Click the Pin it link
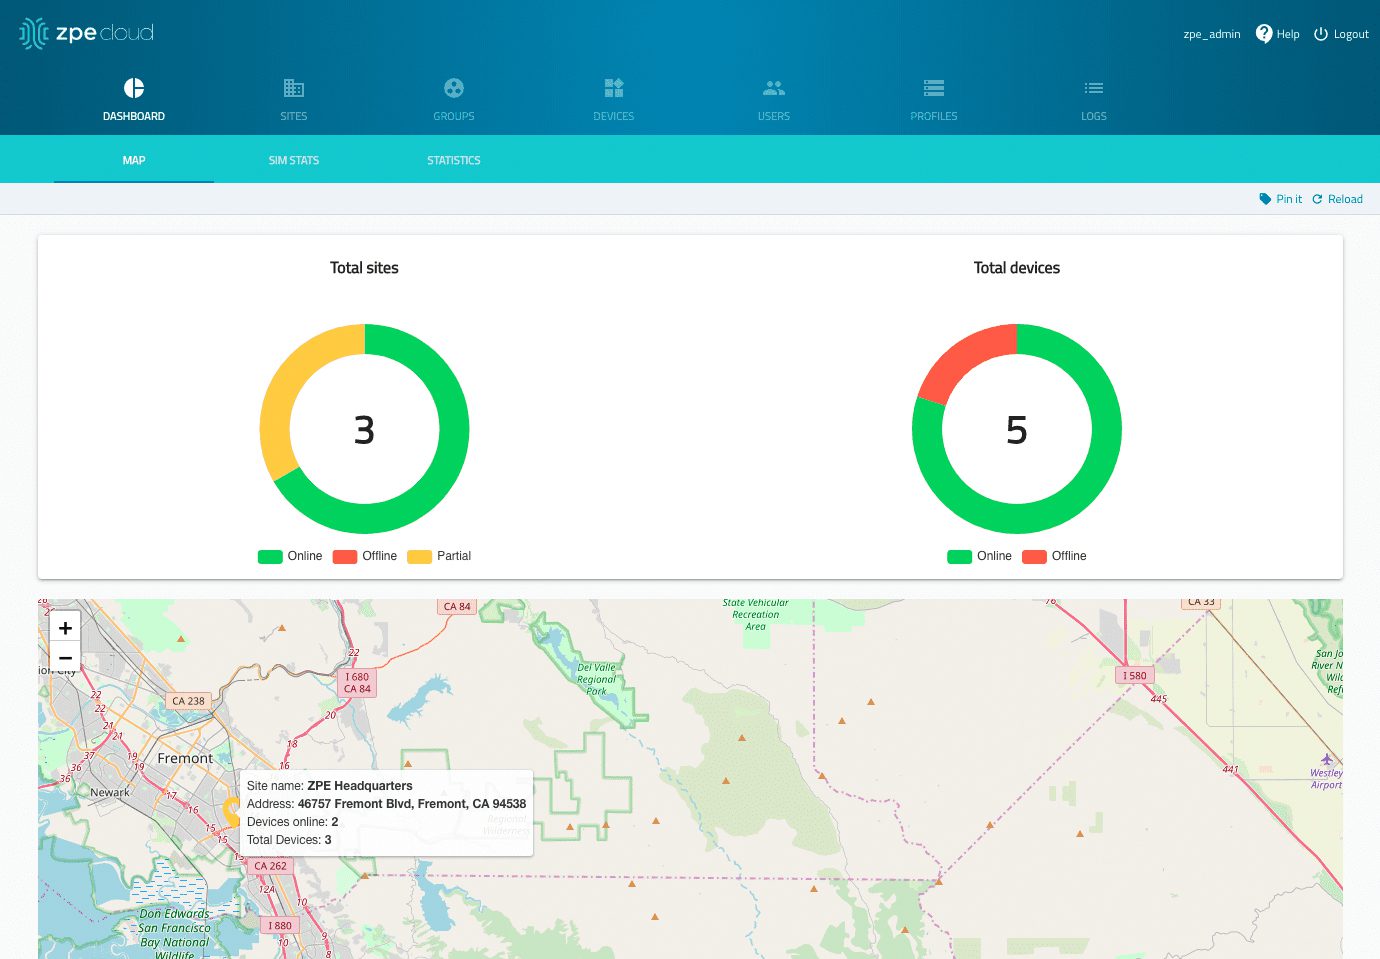Screen dimensions: 1380x959 click(x=1280, y=199)
